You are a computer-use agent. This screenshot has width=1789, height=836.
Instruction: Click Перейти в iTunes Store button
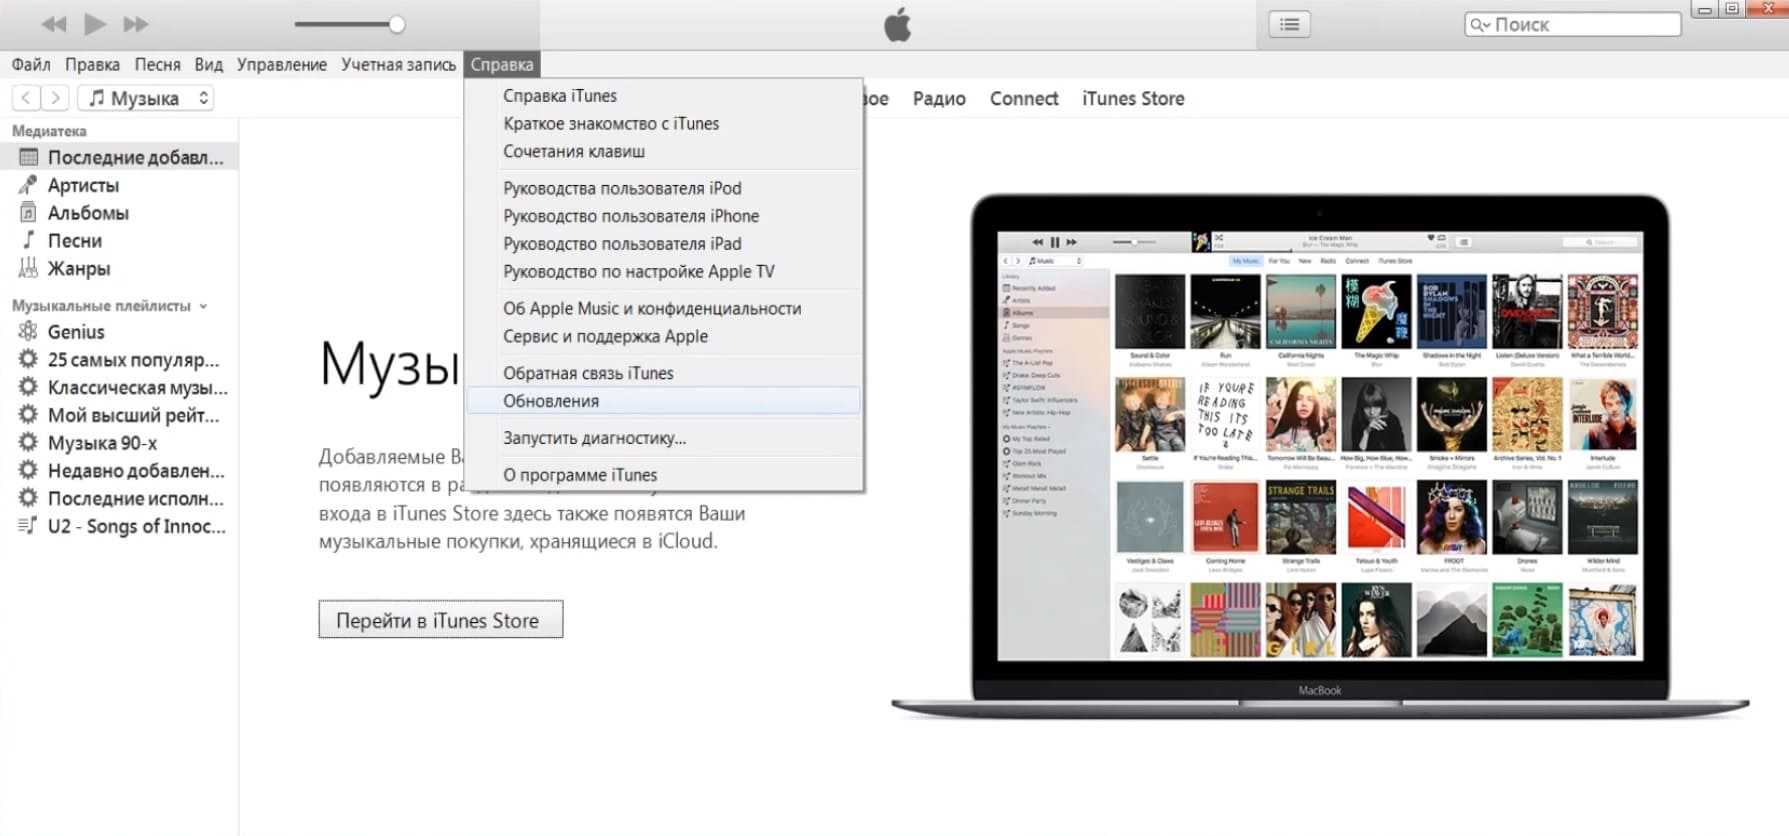point(441,620)
